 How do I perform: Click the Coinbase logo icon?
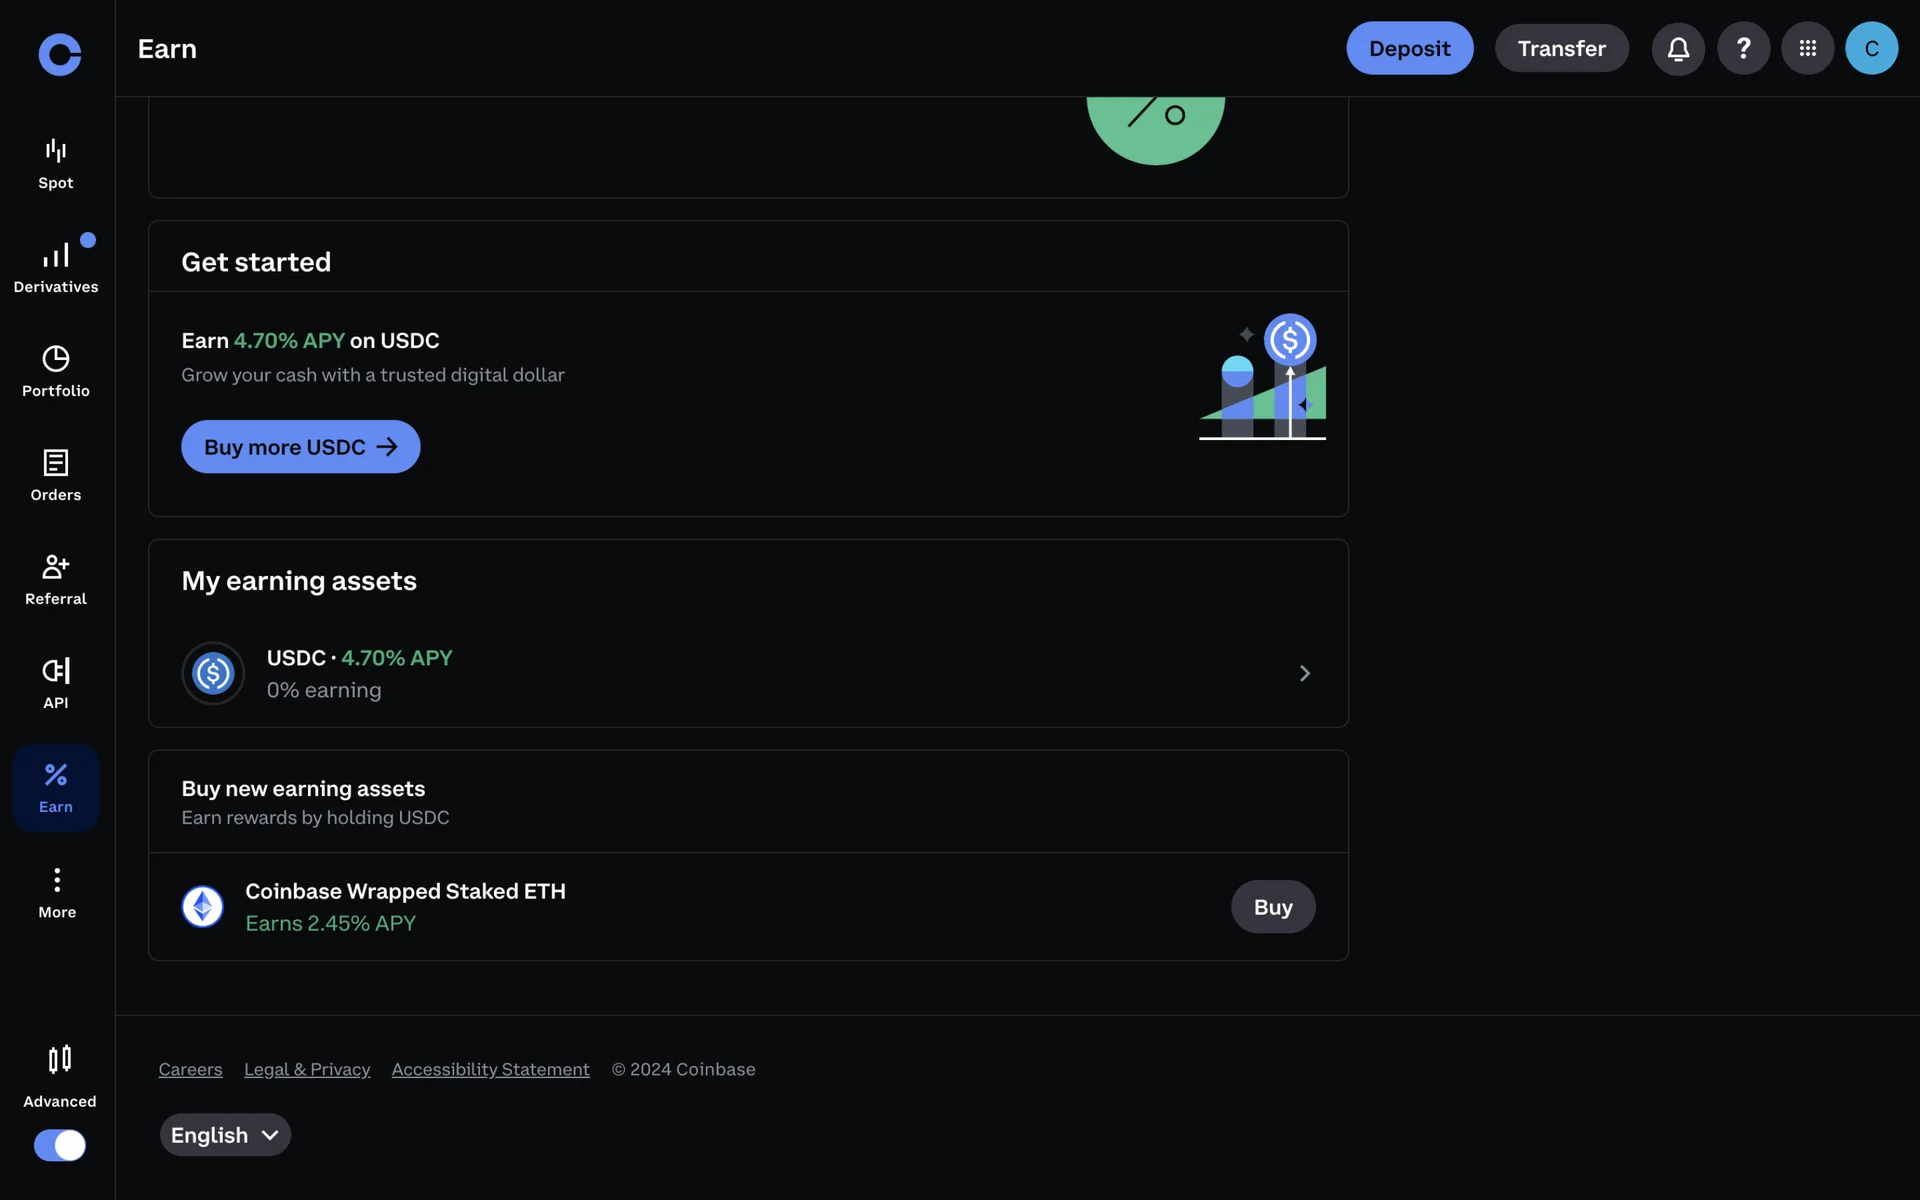coord(59,54)
